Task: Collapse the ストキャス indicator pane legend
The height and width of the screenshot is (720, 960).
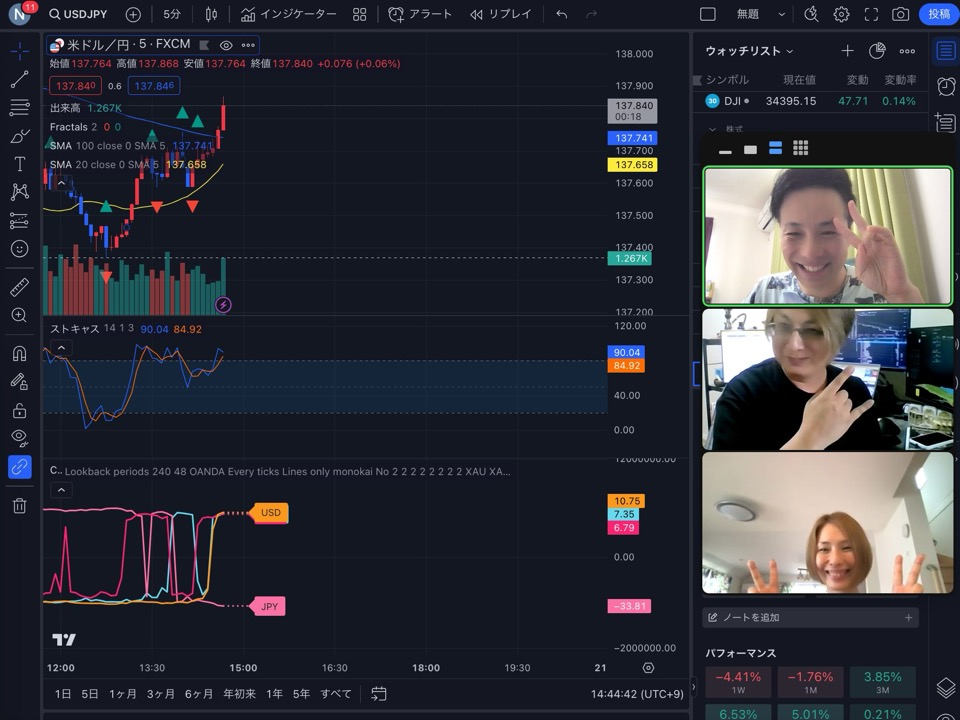Action: (61, 348)
